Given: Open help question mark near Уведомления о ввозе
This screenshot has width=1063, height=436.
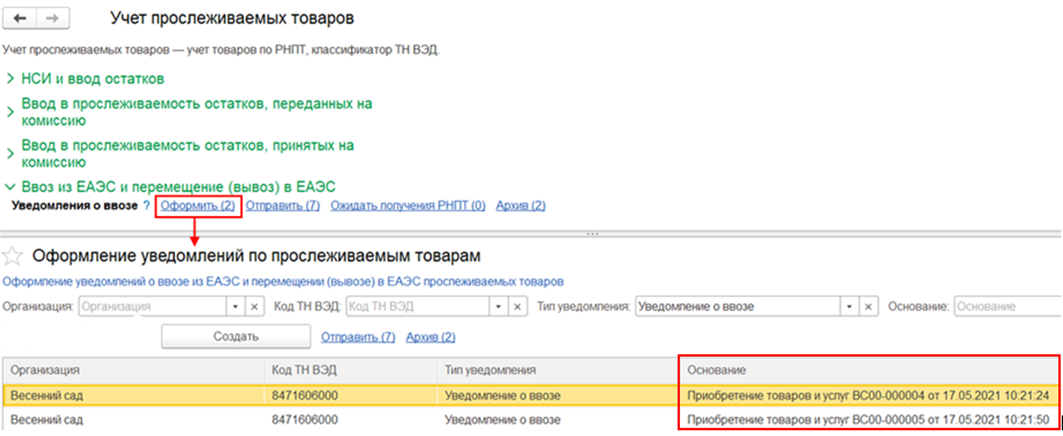Looking at the screenshot, I should coord(146,206).
